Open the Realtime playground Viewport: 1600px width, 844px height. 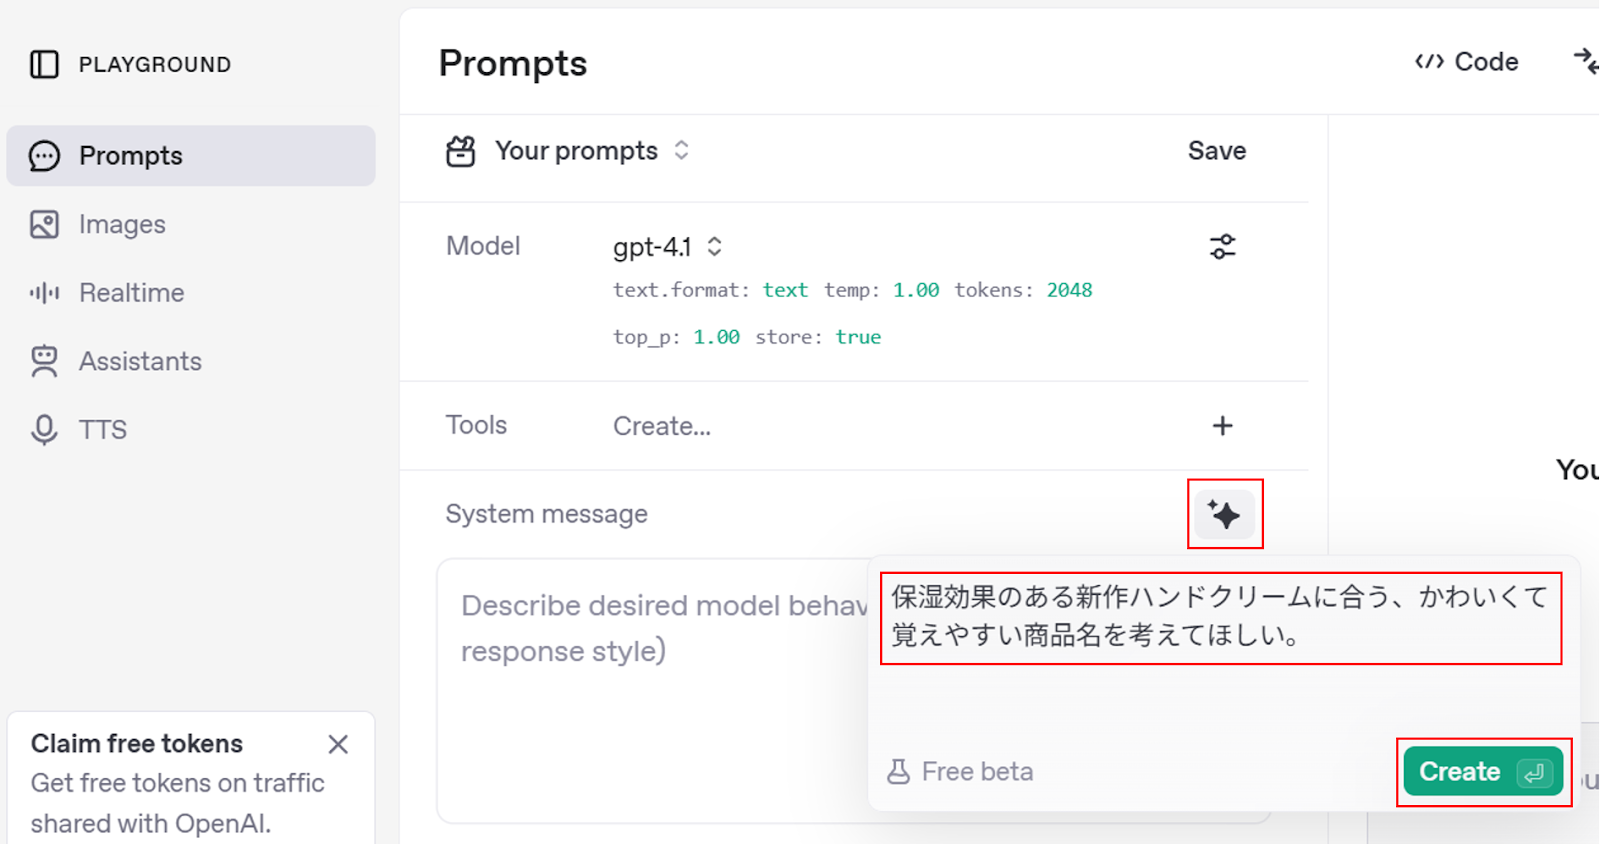(x=131, y=292)
